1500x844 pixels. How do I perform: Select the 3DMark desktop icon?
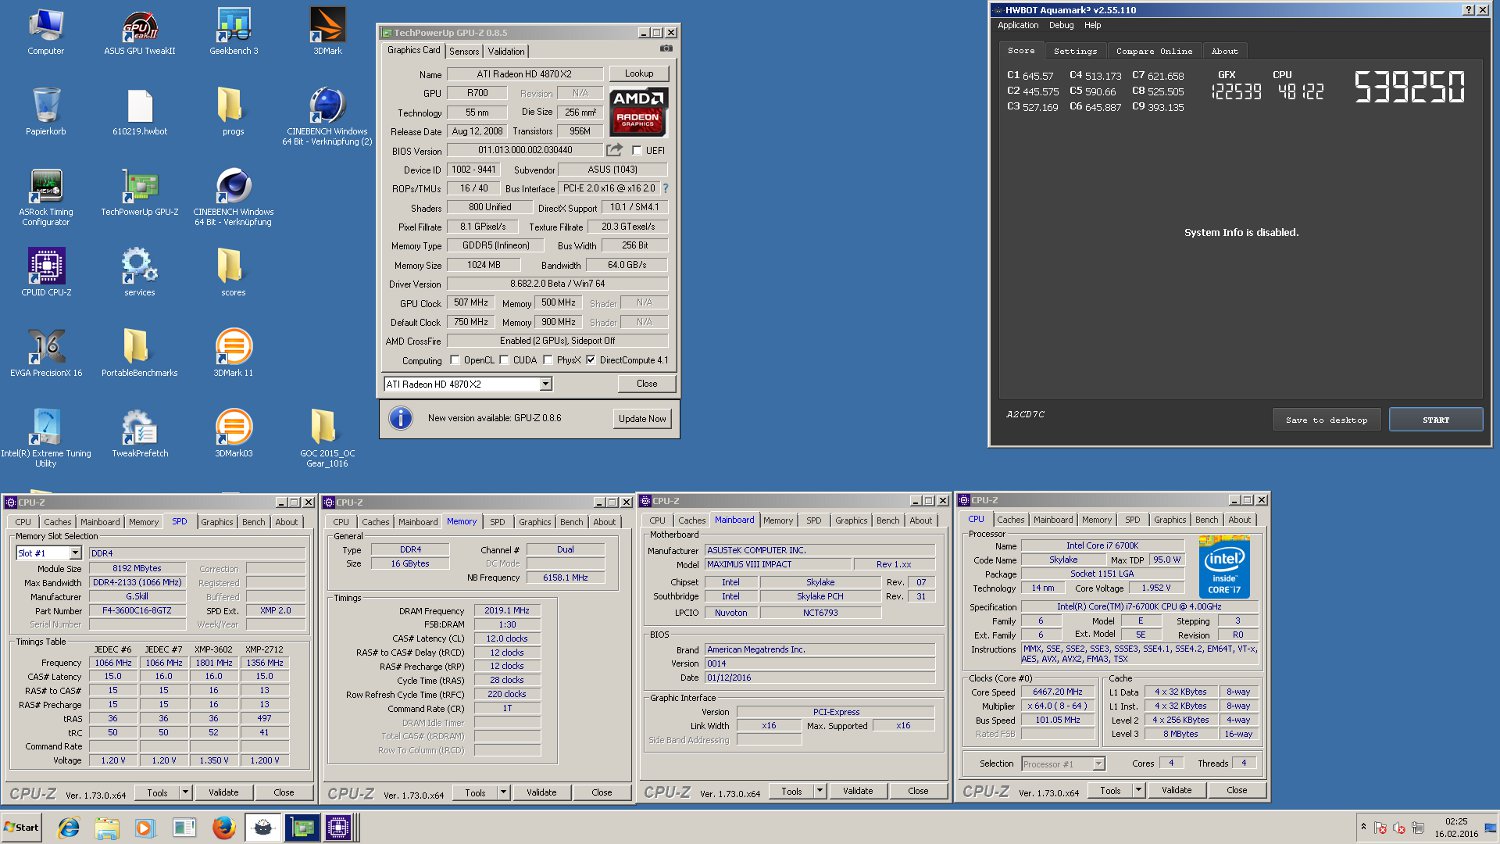click(x=327, y=31)
